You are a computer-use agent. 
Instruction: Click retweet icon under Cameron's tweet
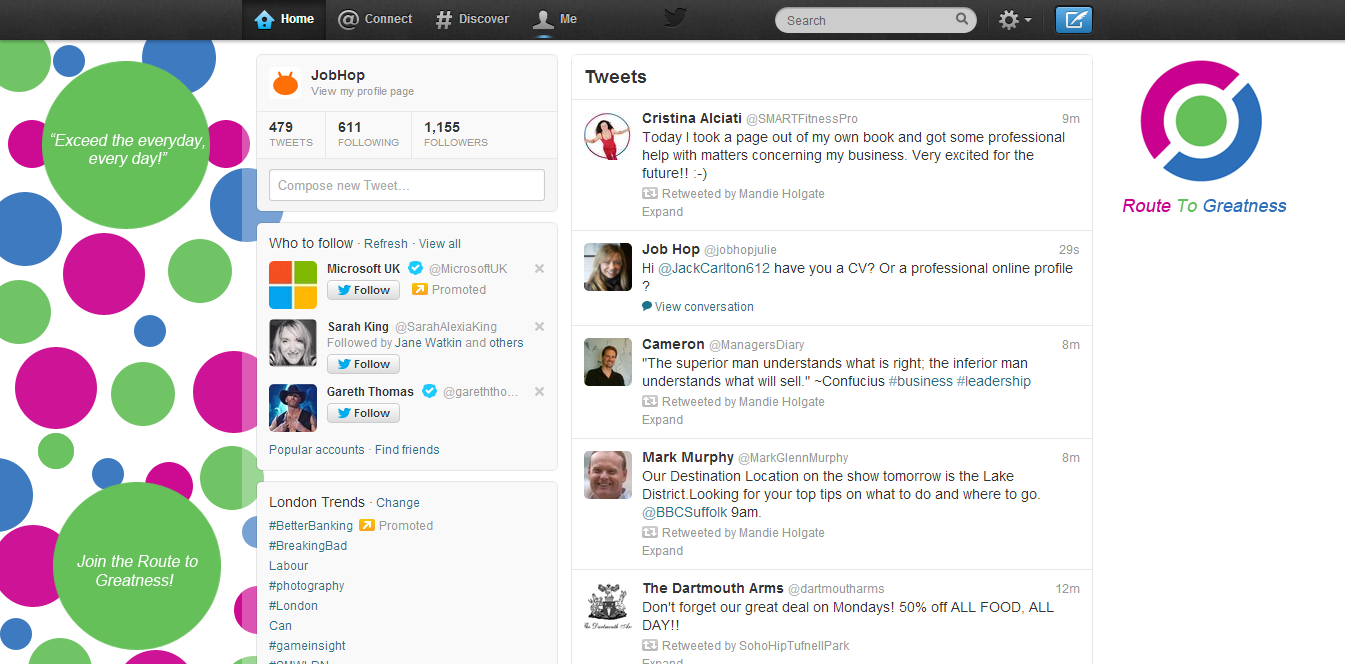coord(650,402)
